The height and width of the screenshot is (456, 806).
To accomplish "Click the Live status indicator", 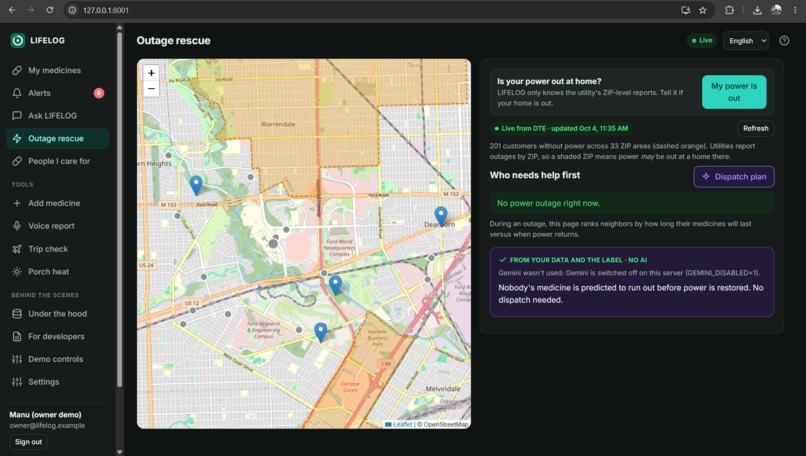I will (x=702, y=40).
